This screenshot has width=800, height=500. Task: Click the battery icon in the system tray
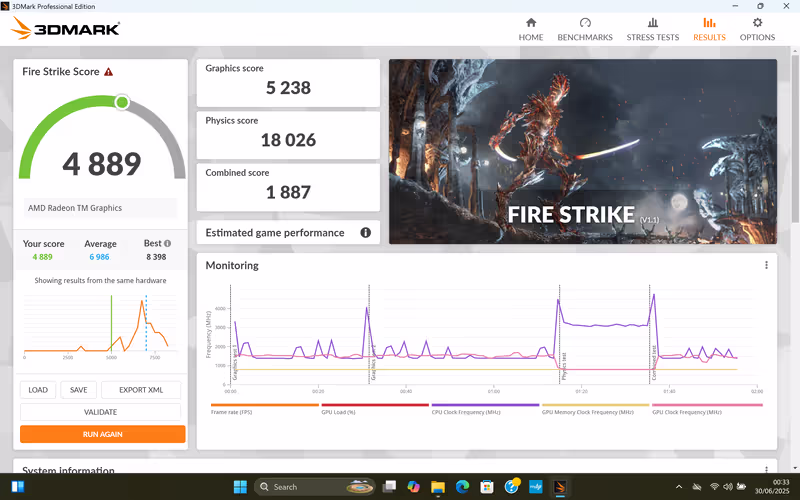coord(741,487)
